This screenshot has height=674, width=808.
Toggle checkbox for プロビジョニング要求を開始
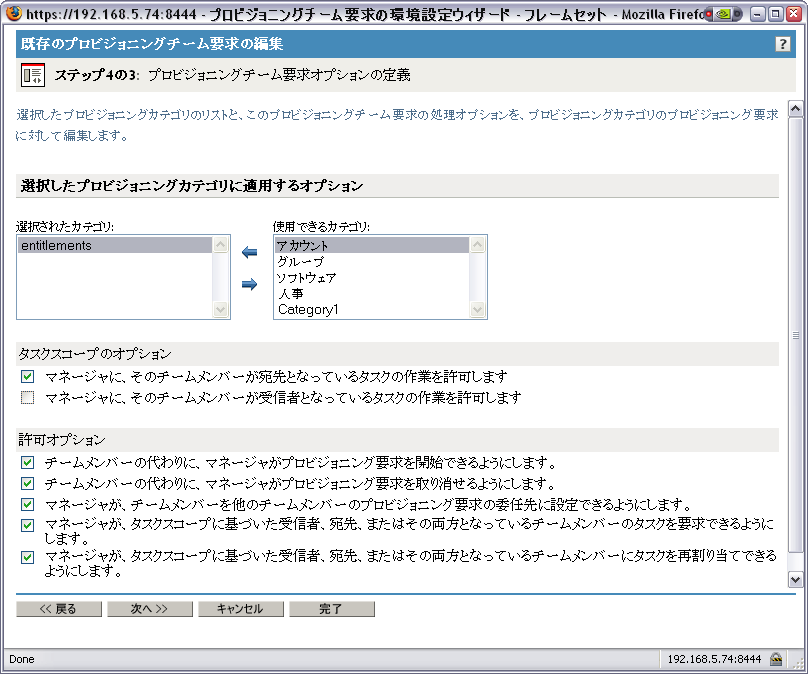[x=28, y=462]
